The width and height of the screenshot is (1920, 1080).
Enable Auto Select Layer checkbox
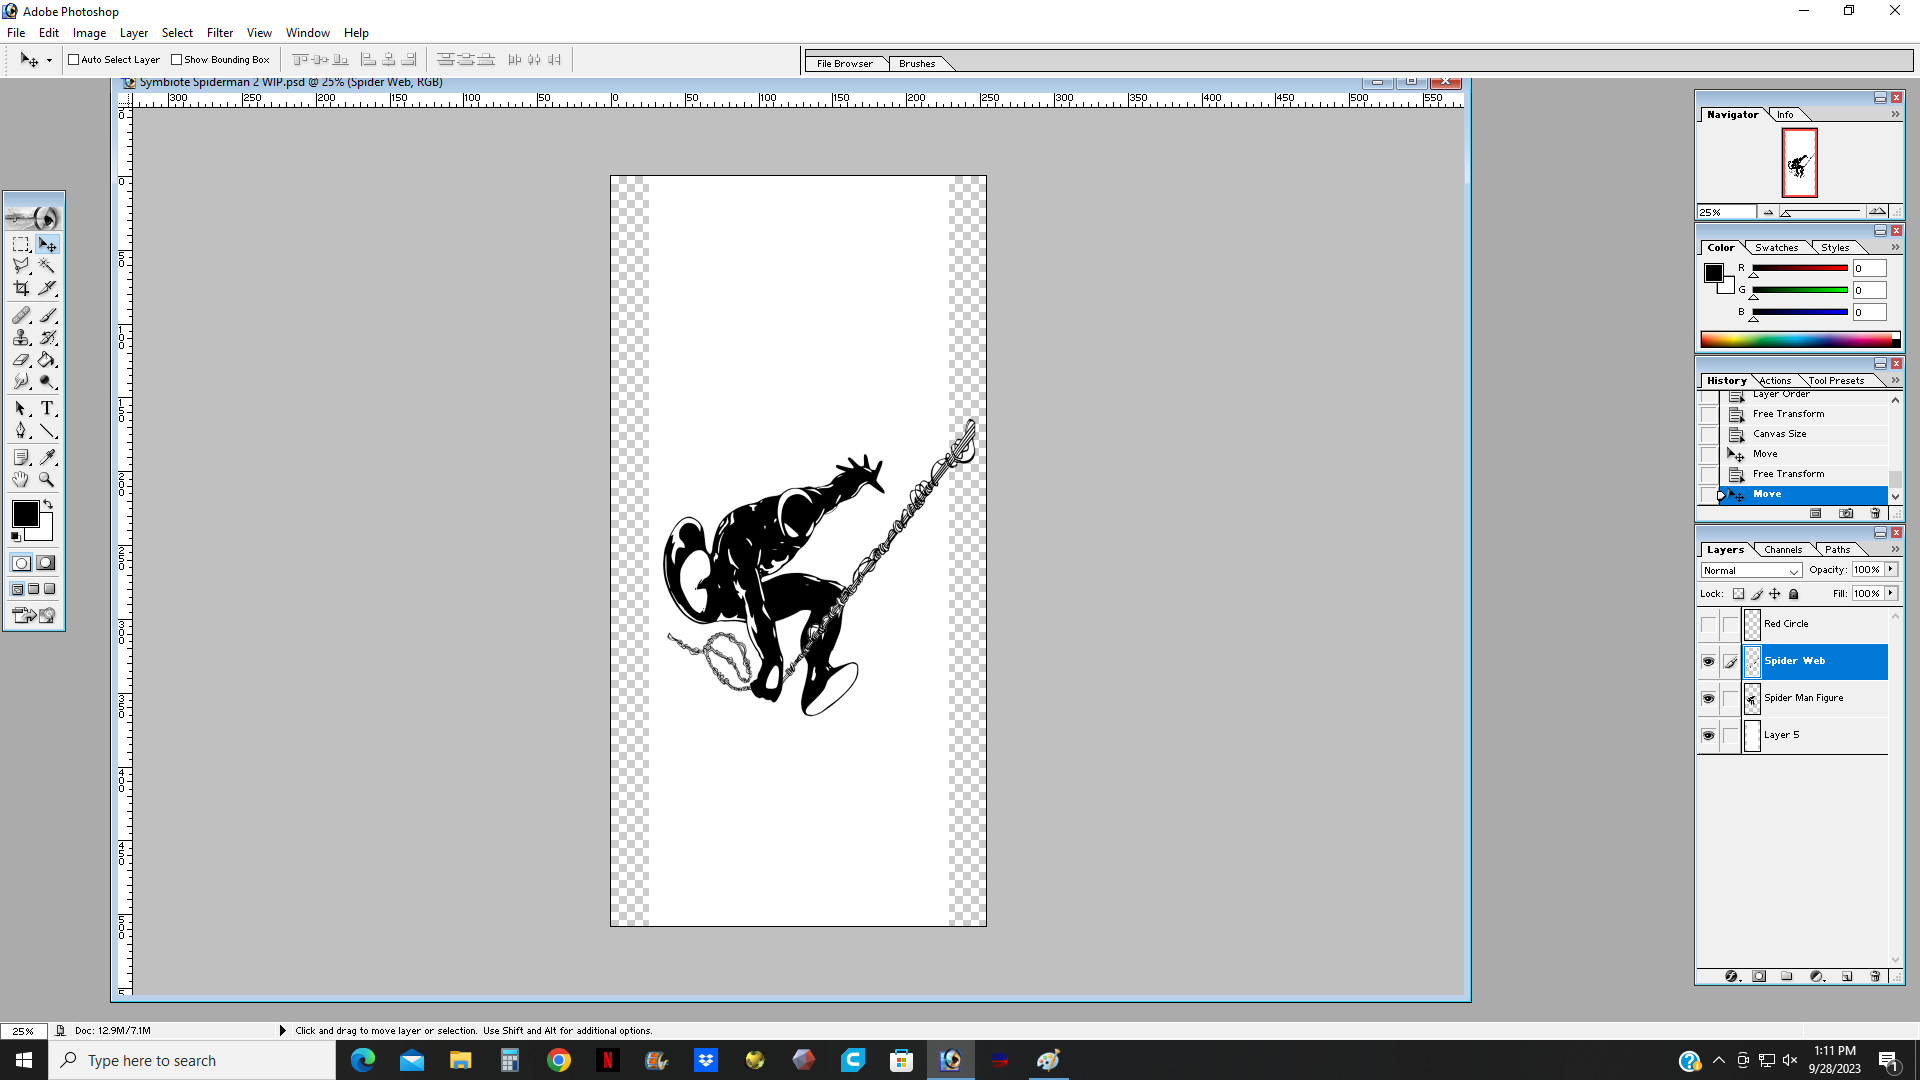74,60
